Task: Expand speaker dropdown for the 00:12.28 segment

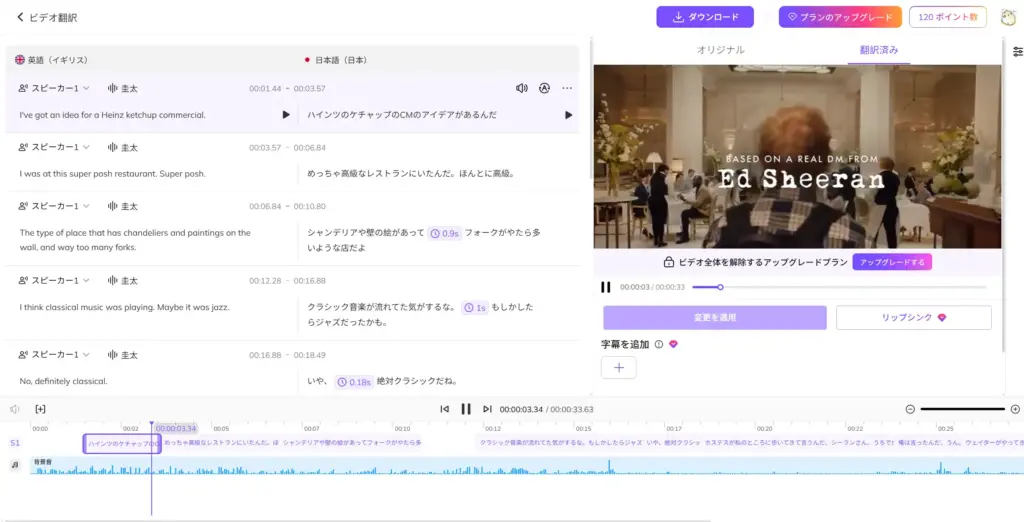Action: tap(86, 281)
